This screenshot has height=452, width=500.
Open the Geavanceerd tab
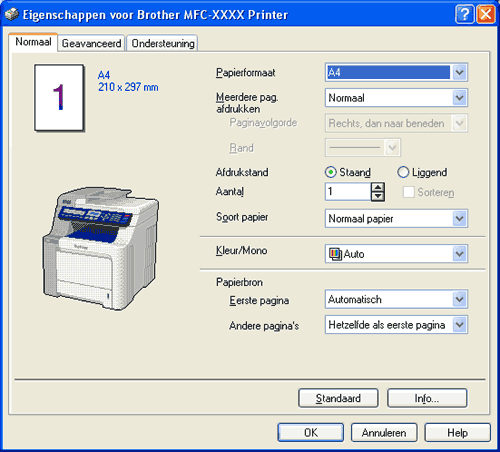(x=91, y=43)
